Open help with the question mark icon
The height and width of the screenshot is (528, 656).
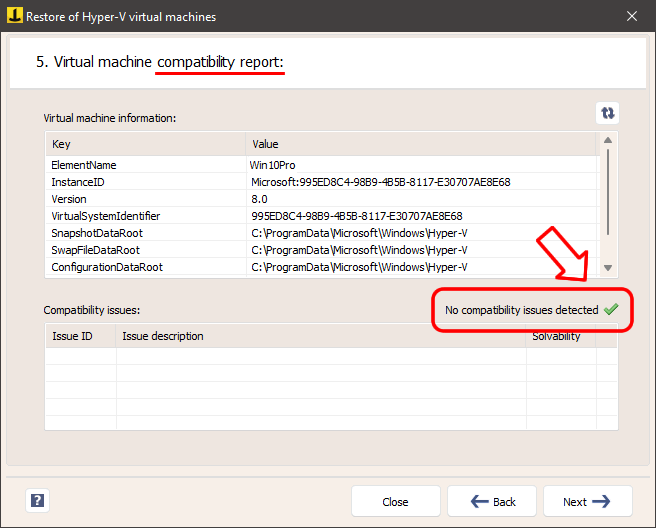click(38, 500)
